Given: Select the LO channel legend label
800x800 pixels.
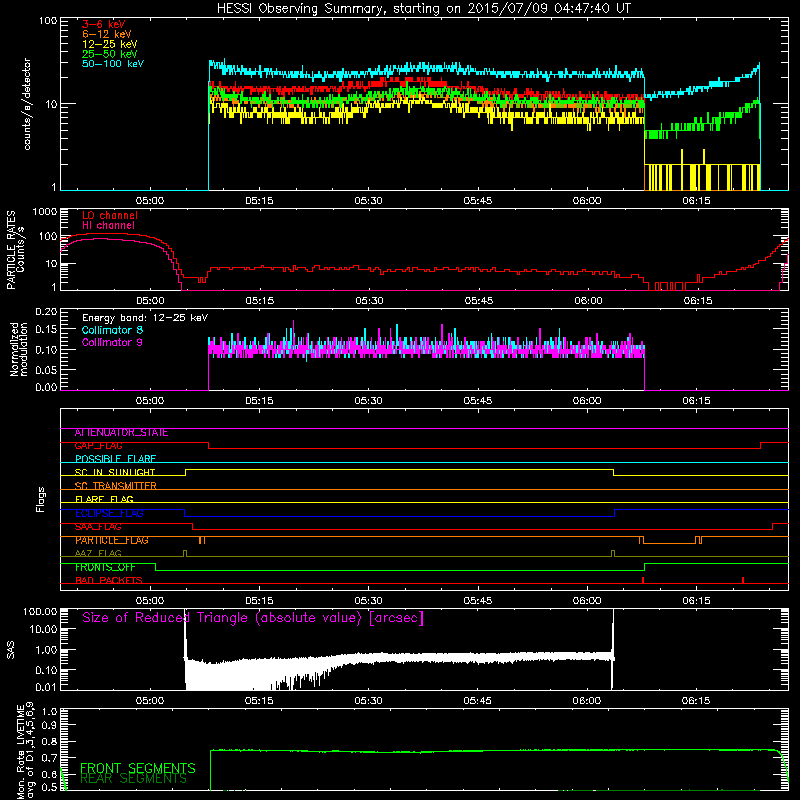Looking at the screenshot, I should coord(110,215).
